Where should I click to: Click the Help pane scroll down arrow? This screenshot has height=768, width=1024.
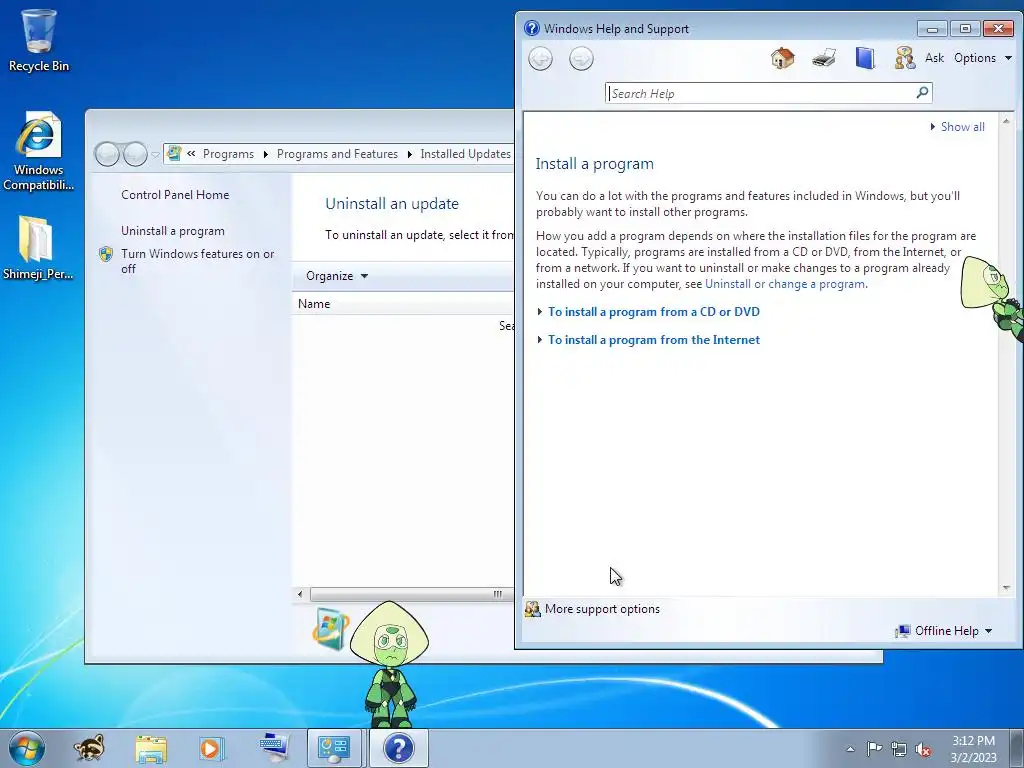click(1006, 588)
